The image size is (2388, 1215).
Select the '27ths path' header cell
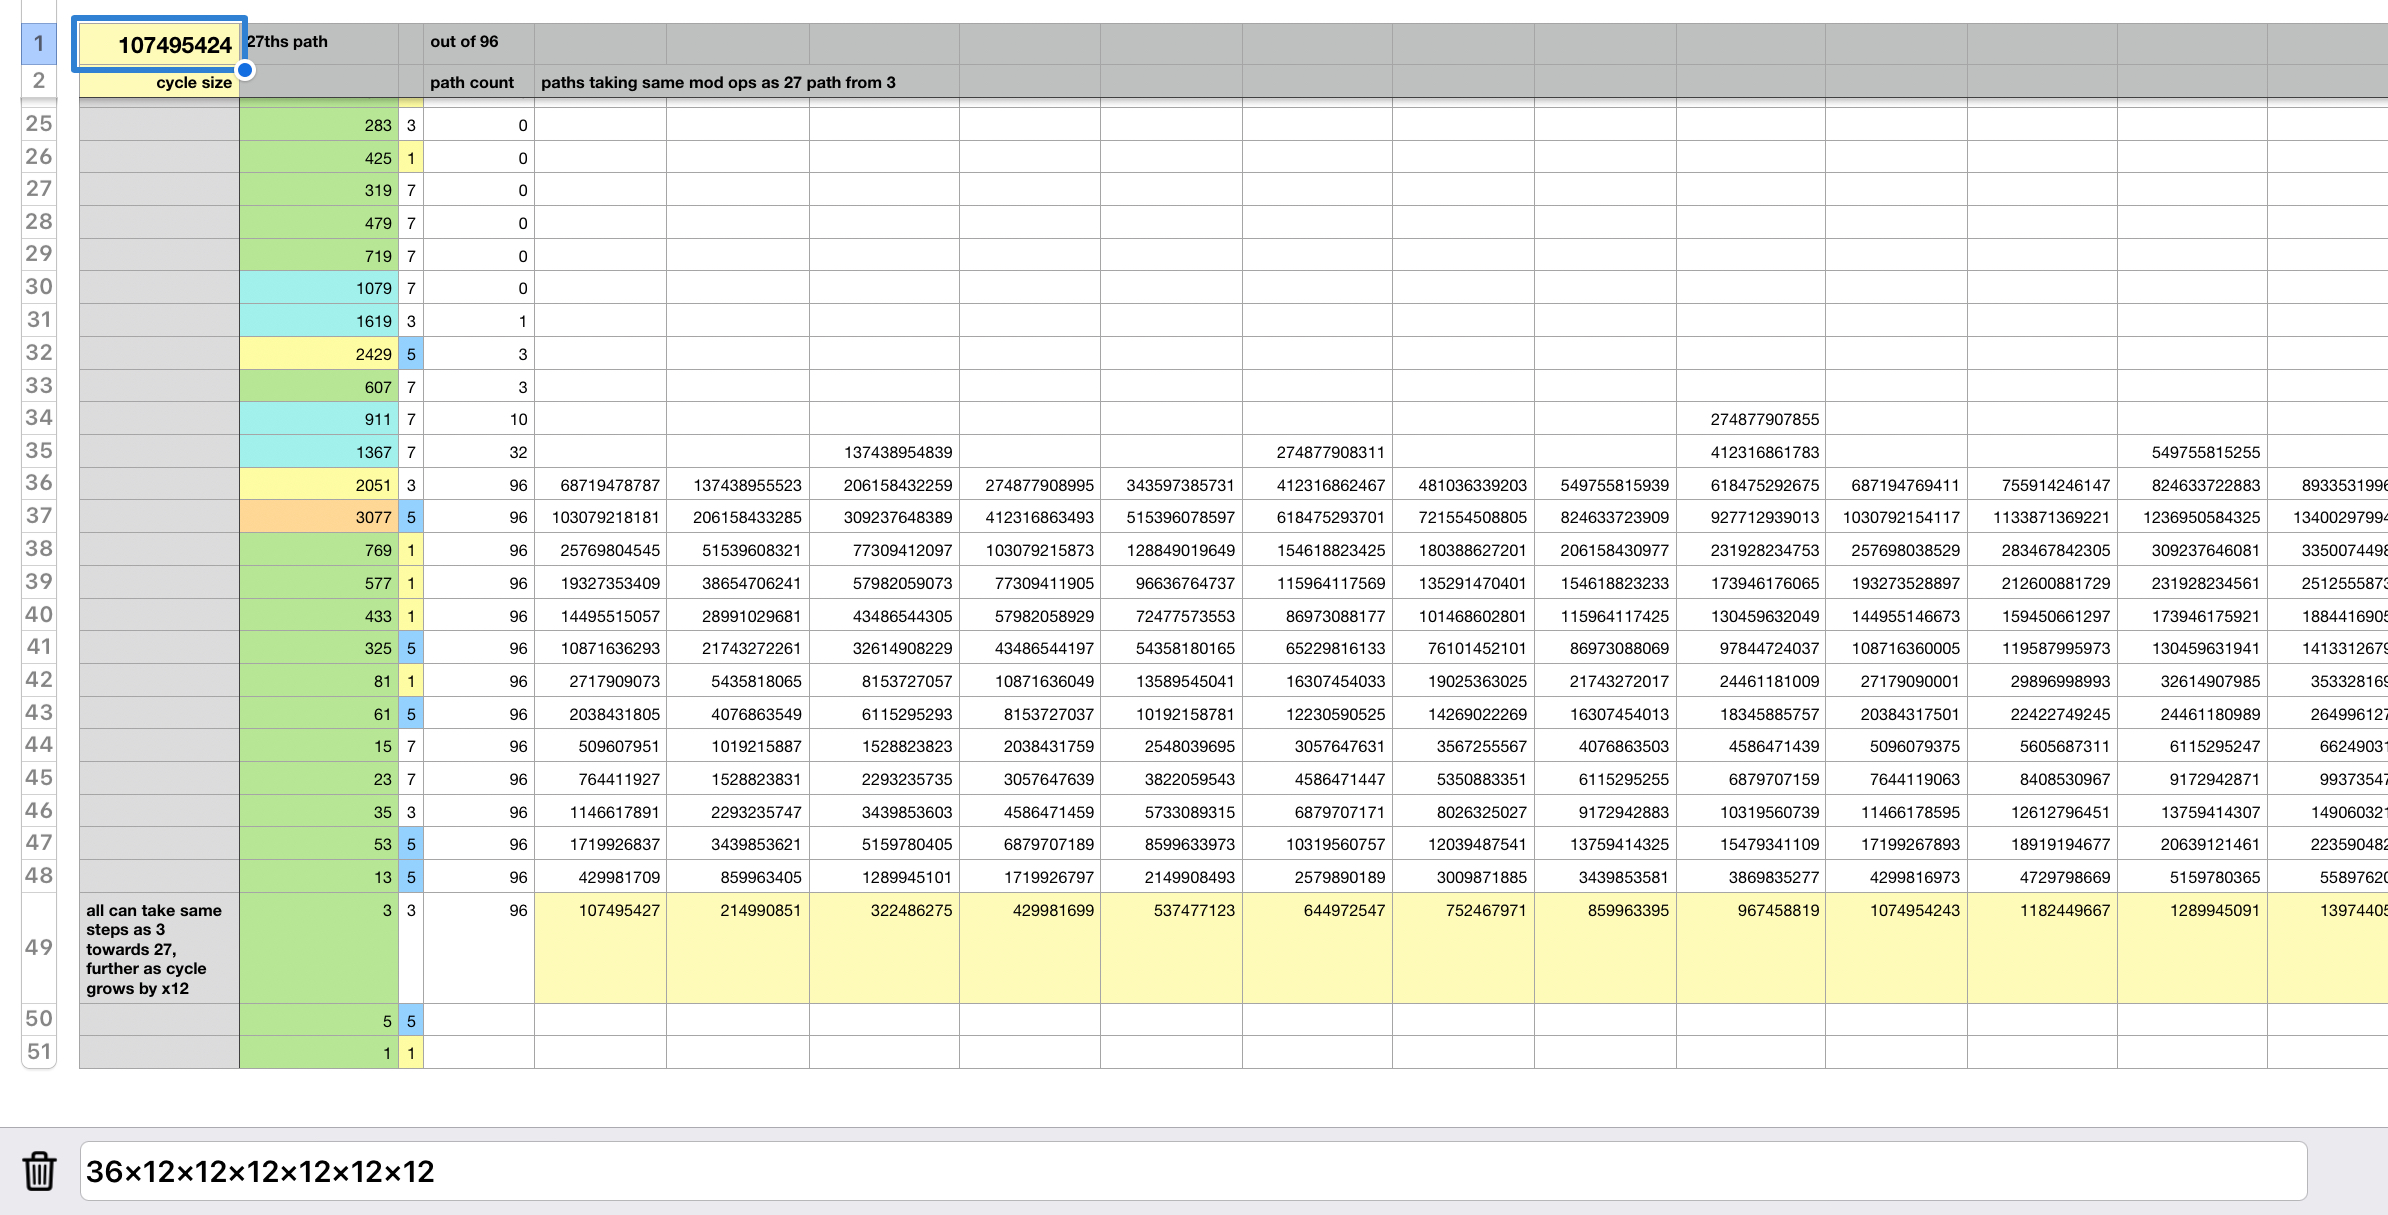[x=318, y=42]
